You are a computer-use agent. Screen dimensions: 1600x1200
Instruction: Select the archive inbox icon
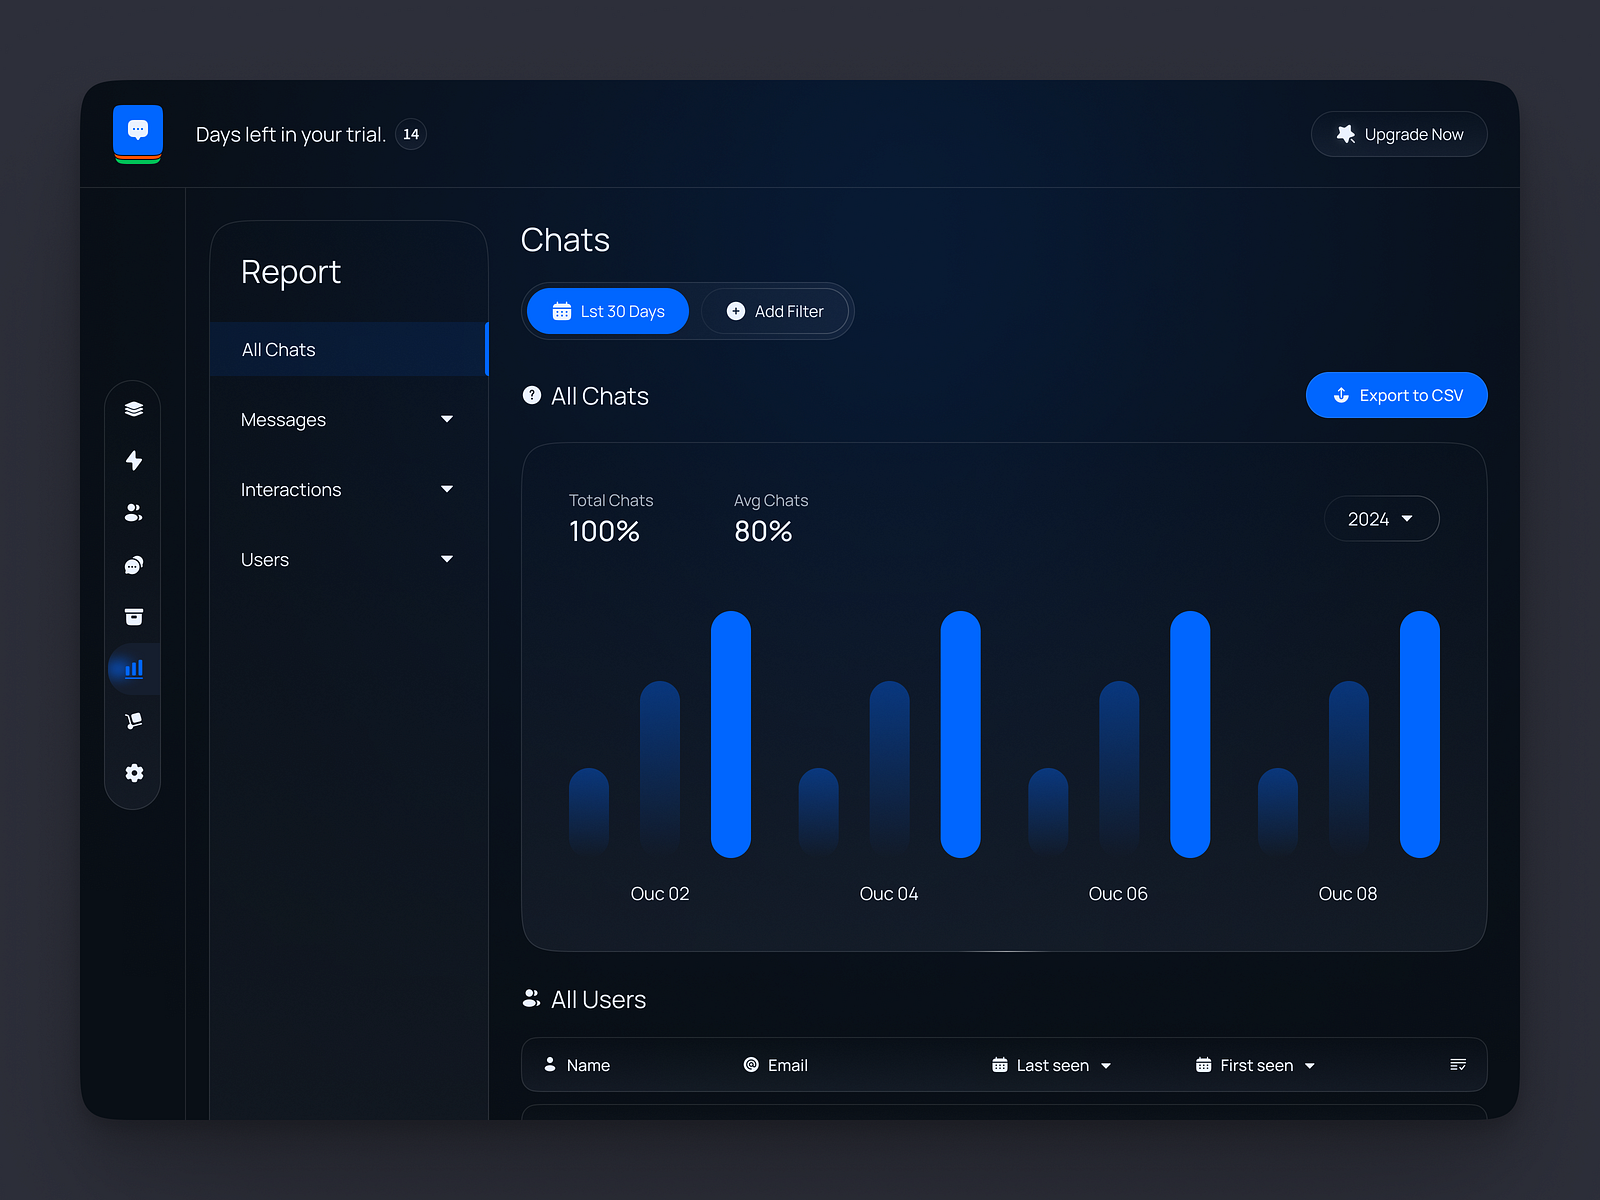(x=133, y=617)
